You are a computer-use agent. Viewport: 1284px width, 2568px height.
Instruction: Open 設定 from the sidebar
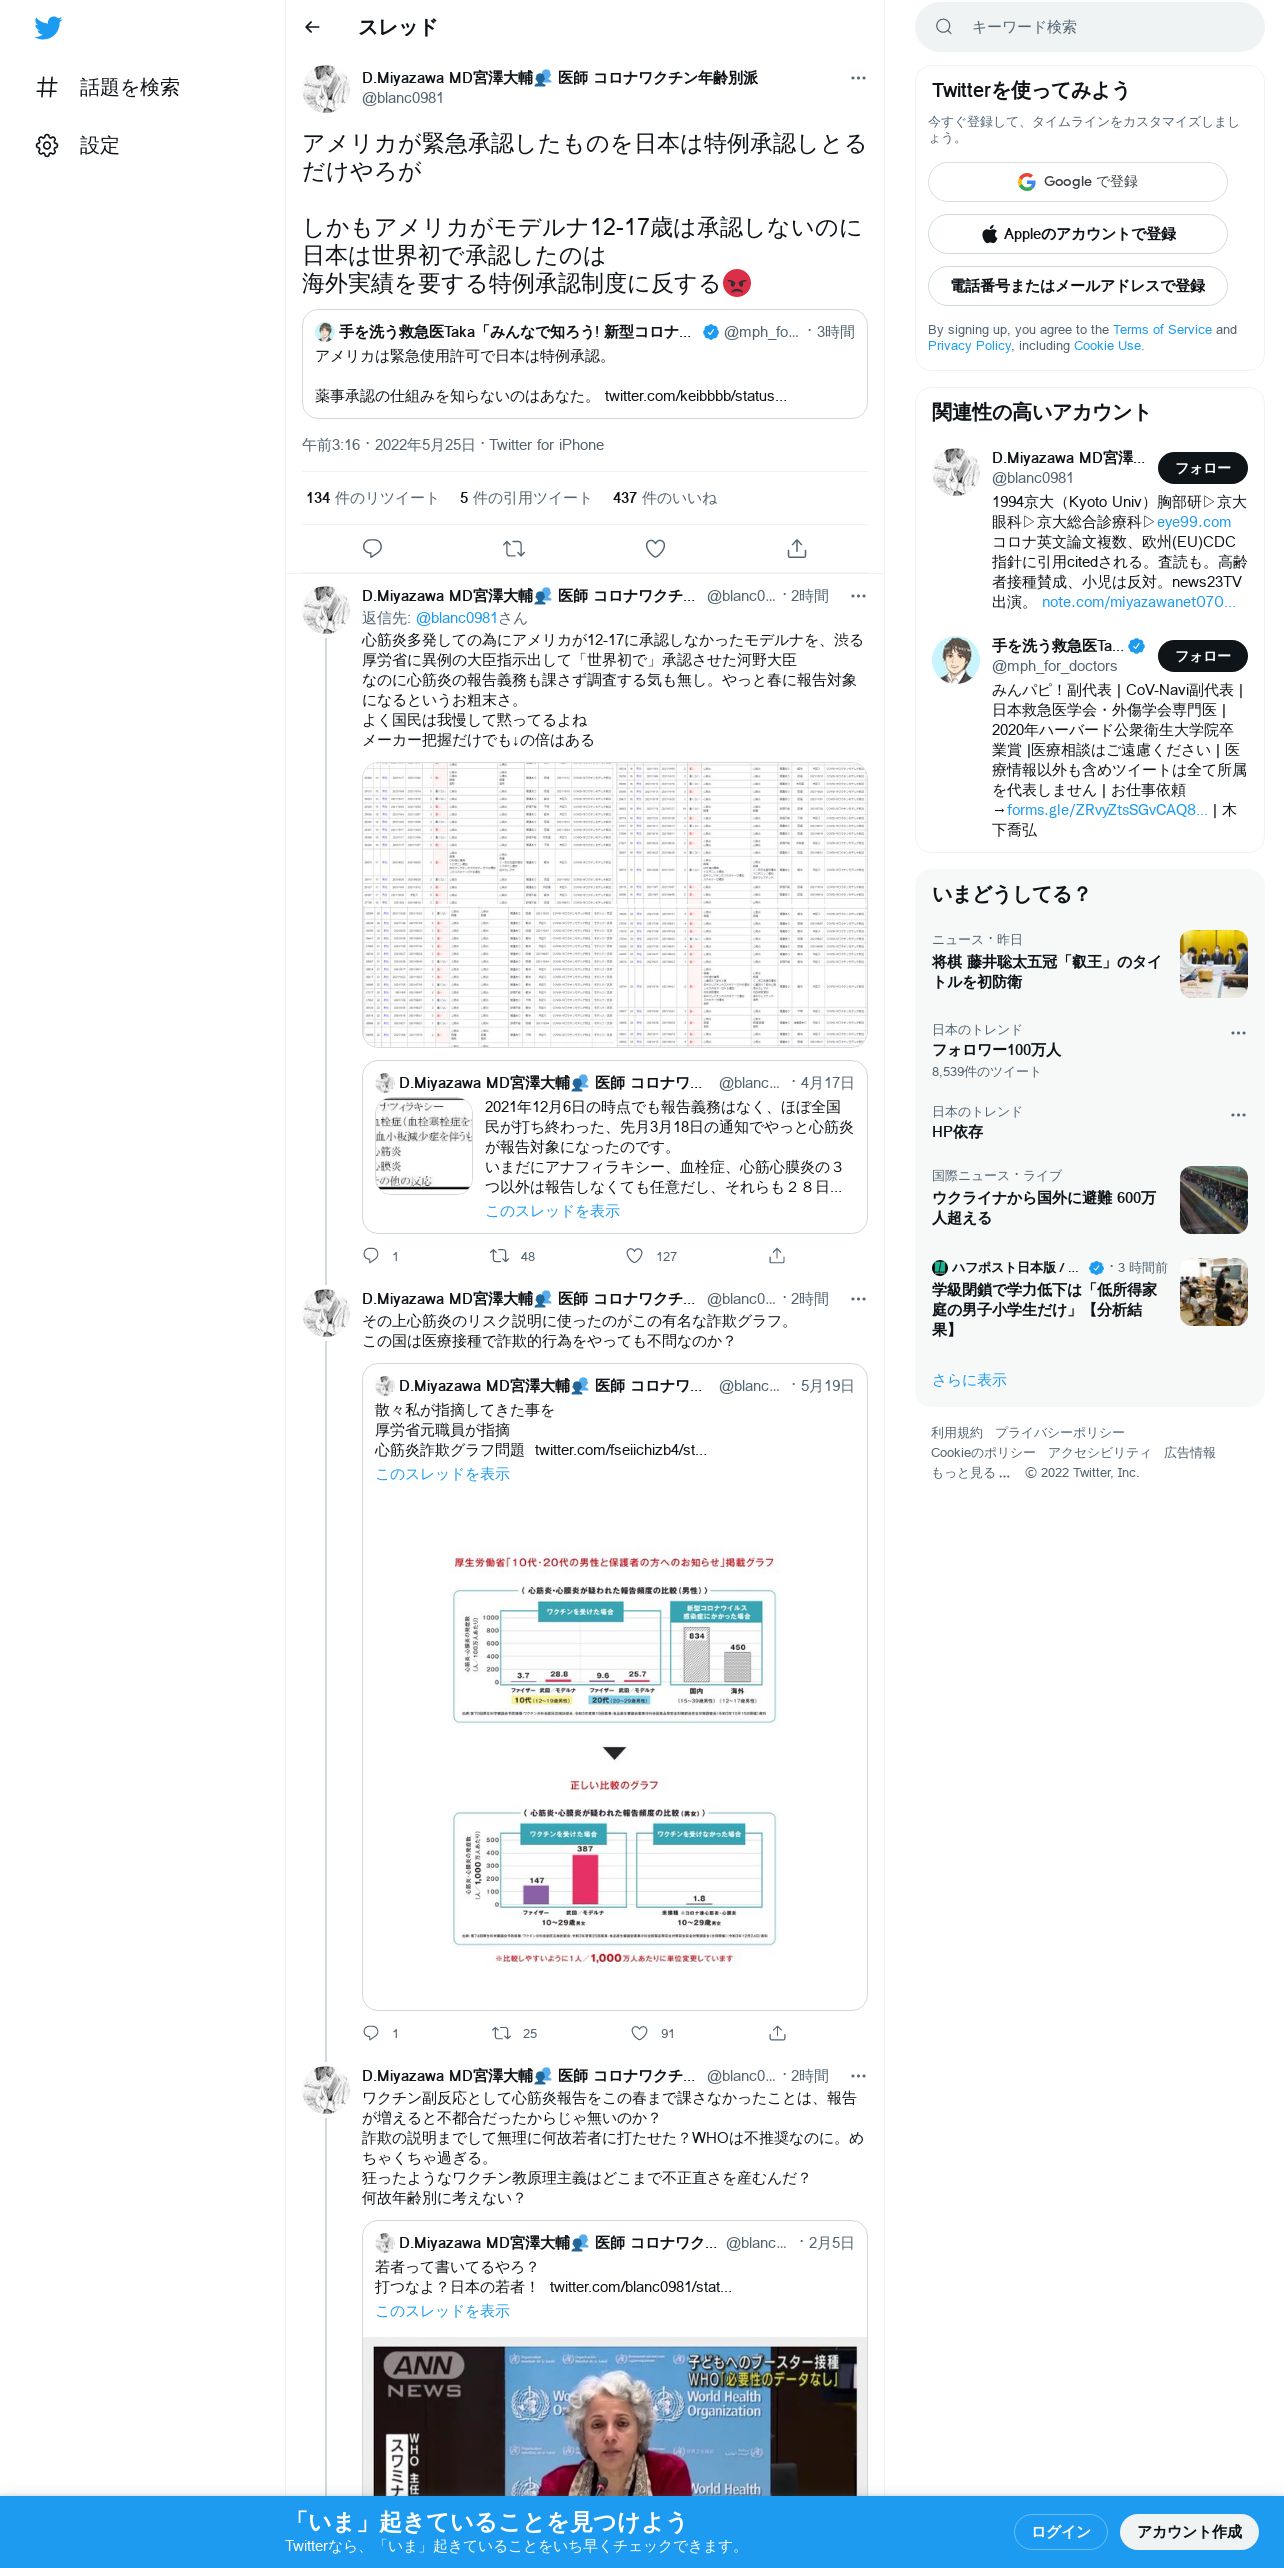click(x=78, y=146)
